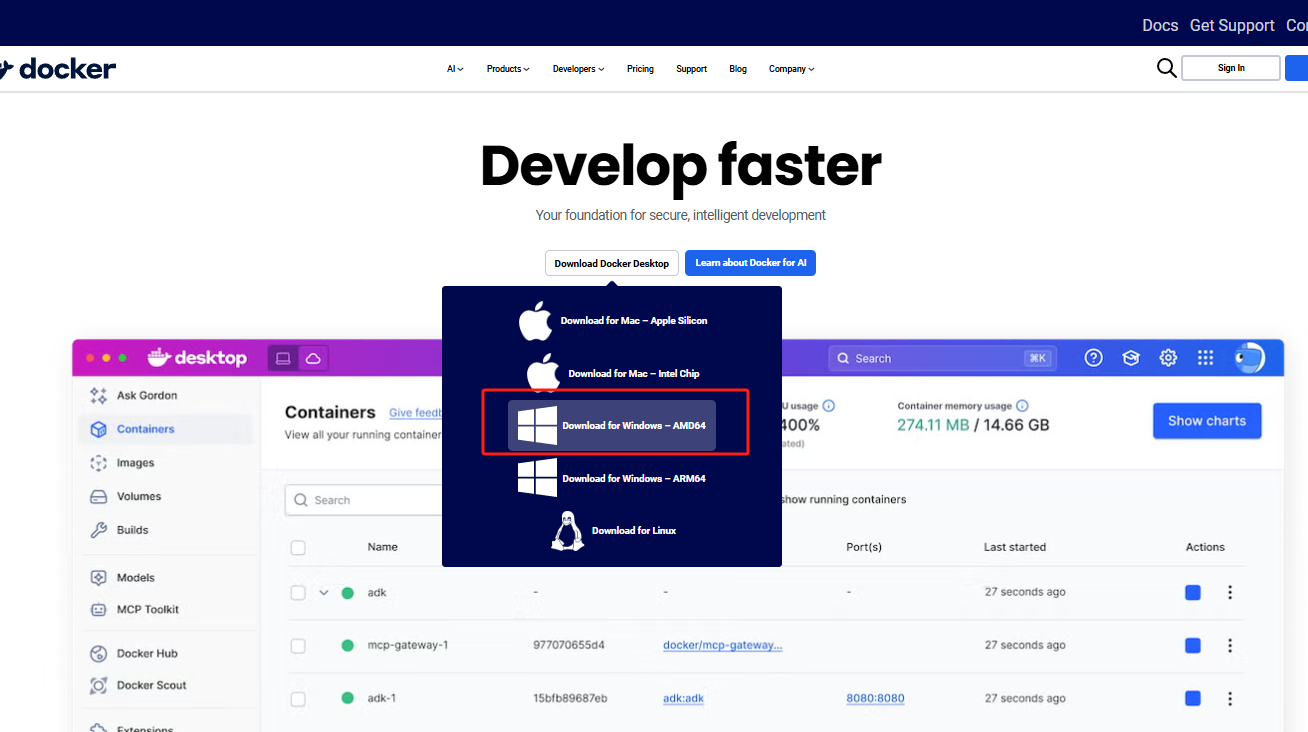Click the Apple logo for Apple Silicon download
The width and height of the screenshot is (1308, 732).
[536, 321]
